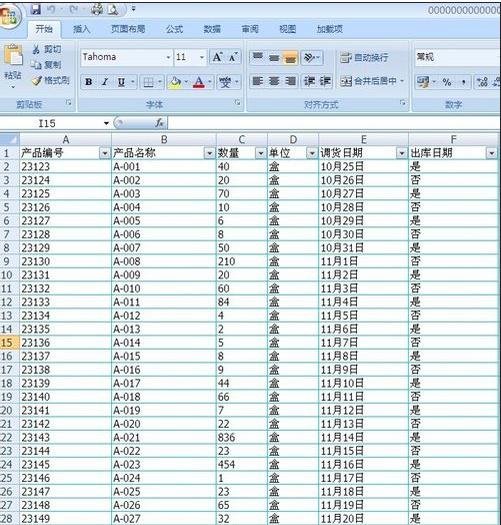Switch to the 开始 ribbon tab
This screenshot has height=525, width=501.
click(44, 29)
